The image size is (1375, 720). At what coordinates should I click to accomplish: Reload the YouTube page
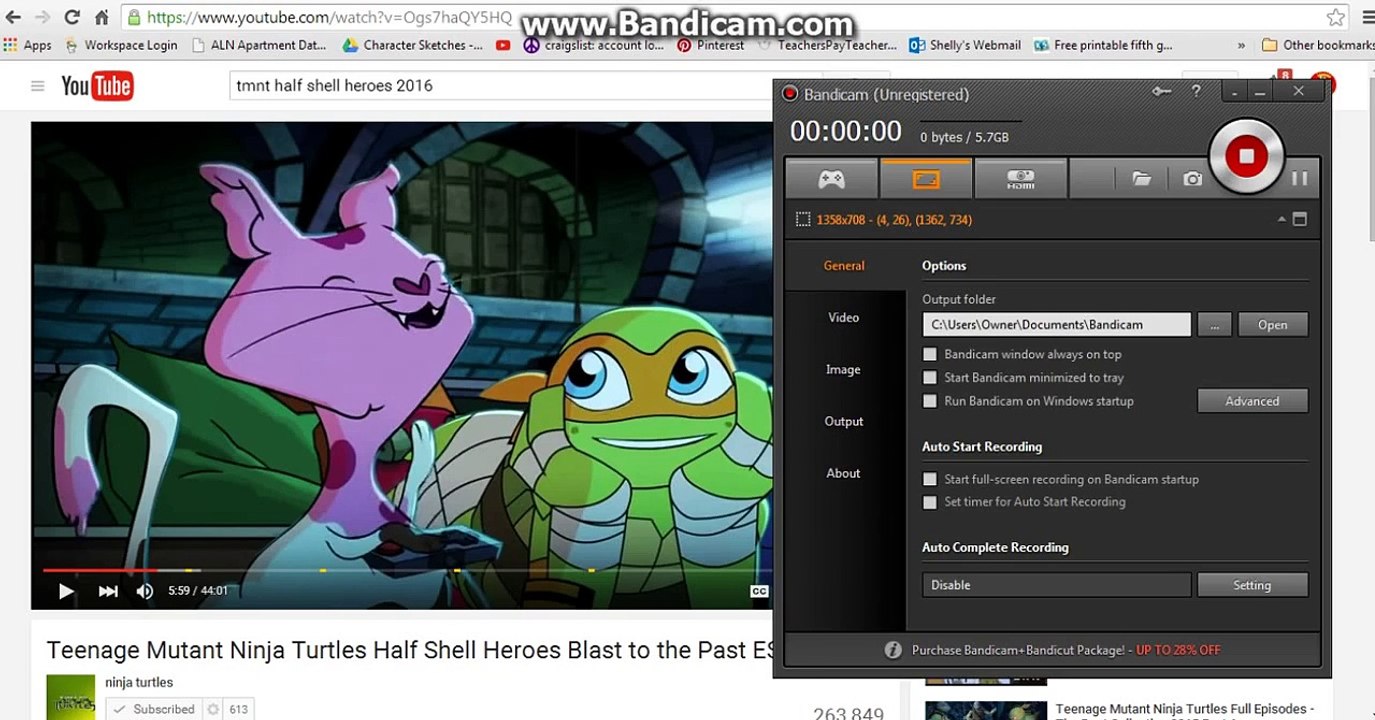click(72, 17)
